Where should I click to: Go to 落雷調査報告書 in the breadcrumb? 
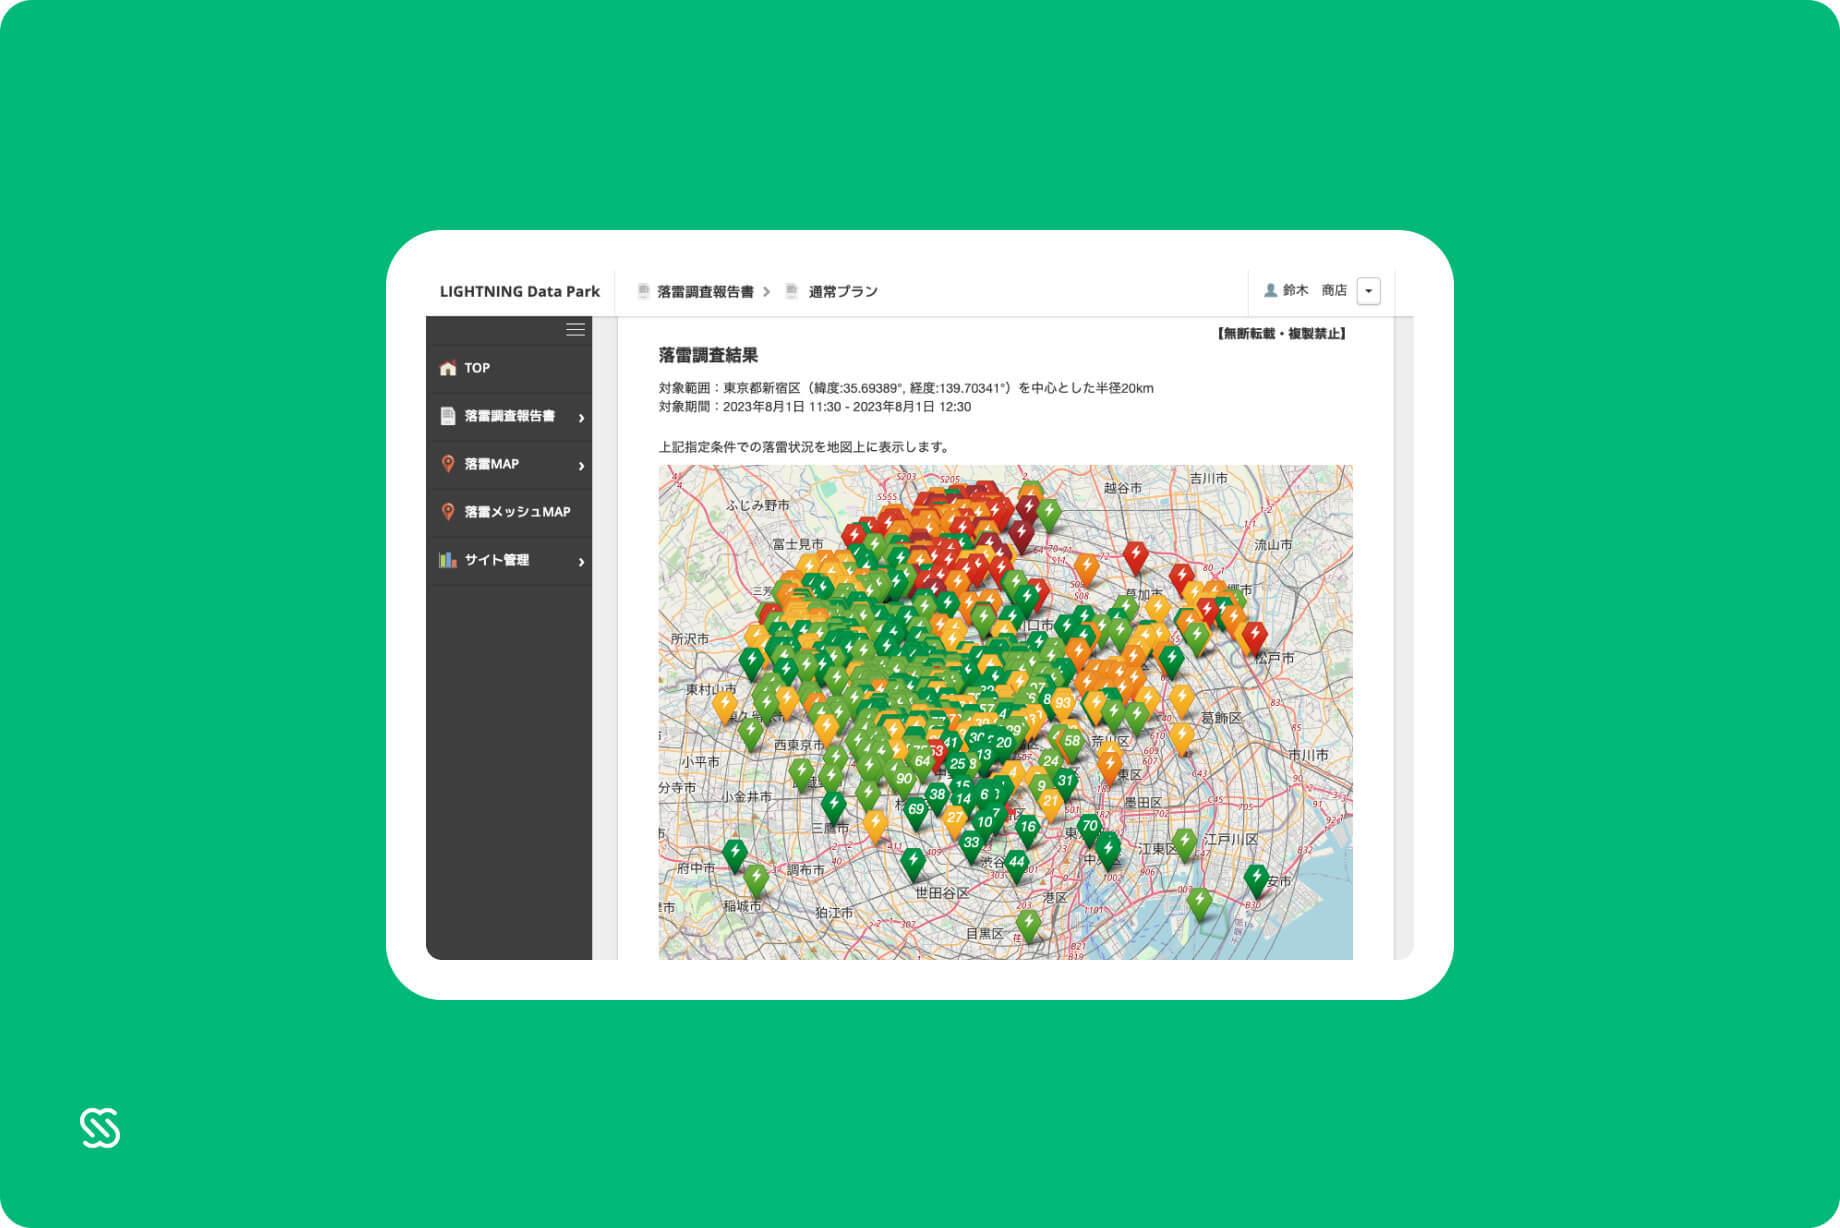pos(705,291)
